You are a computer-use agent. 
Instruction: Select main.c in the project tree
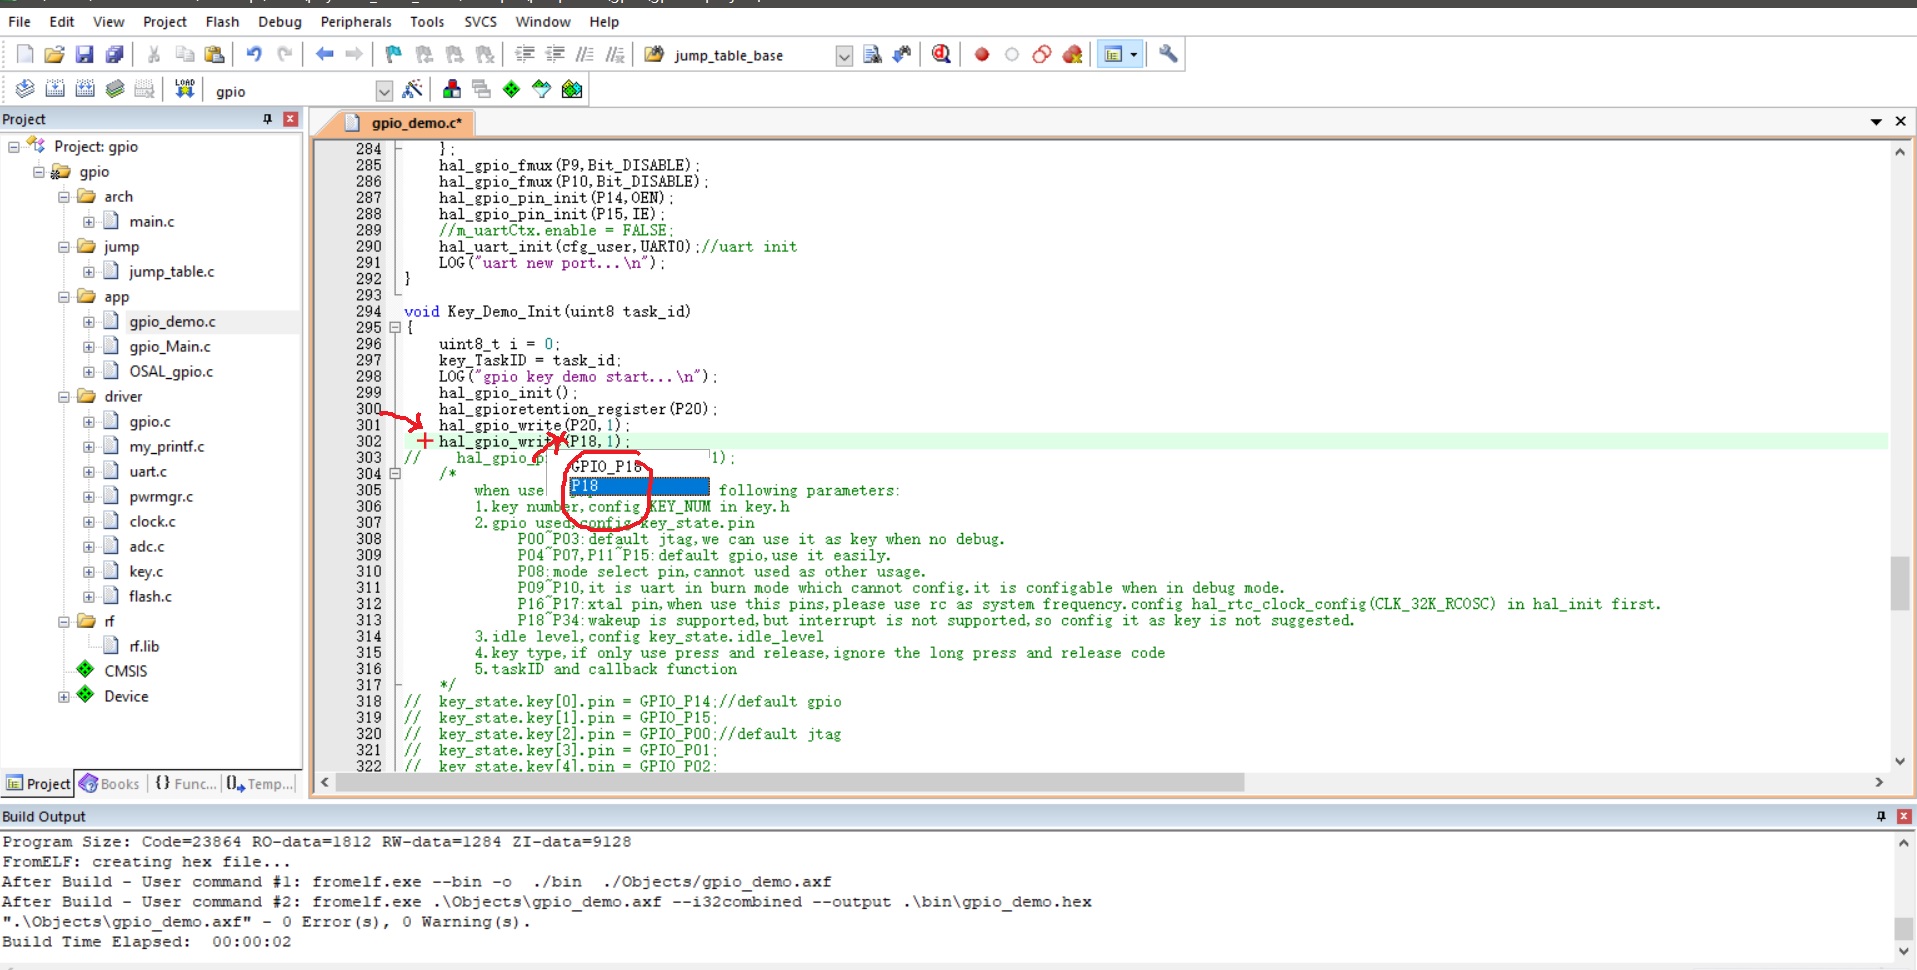pyautogui.click(x=151, y=222)
